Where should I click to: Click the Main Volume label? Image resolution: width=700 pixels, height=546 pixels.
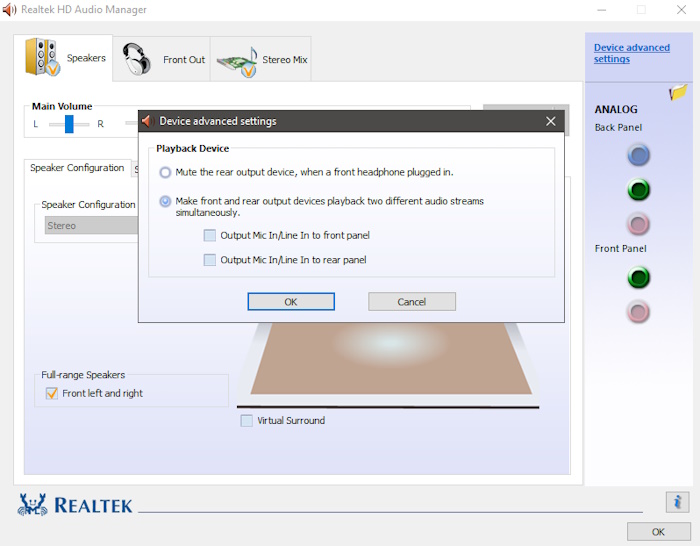click(62, 106)
